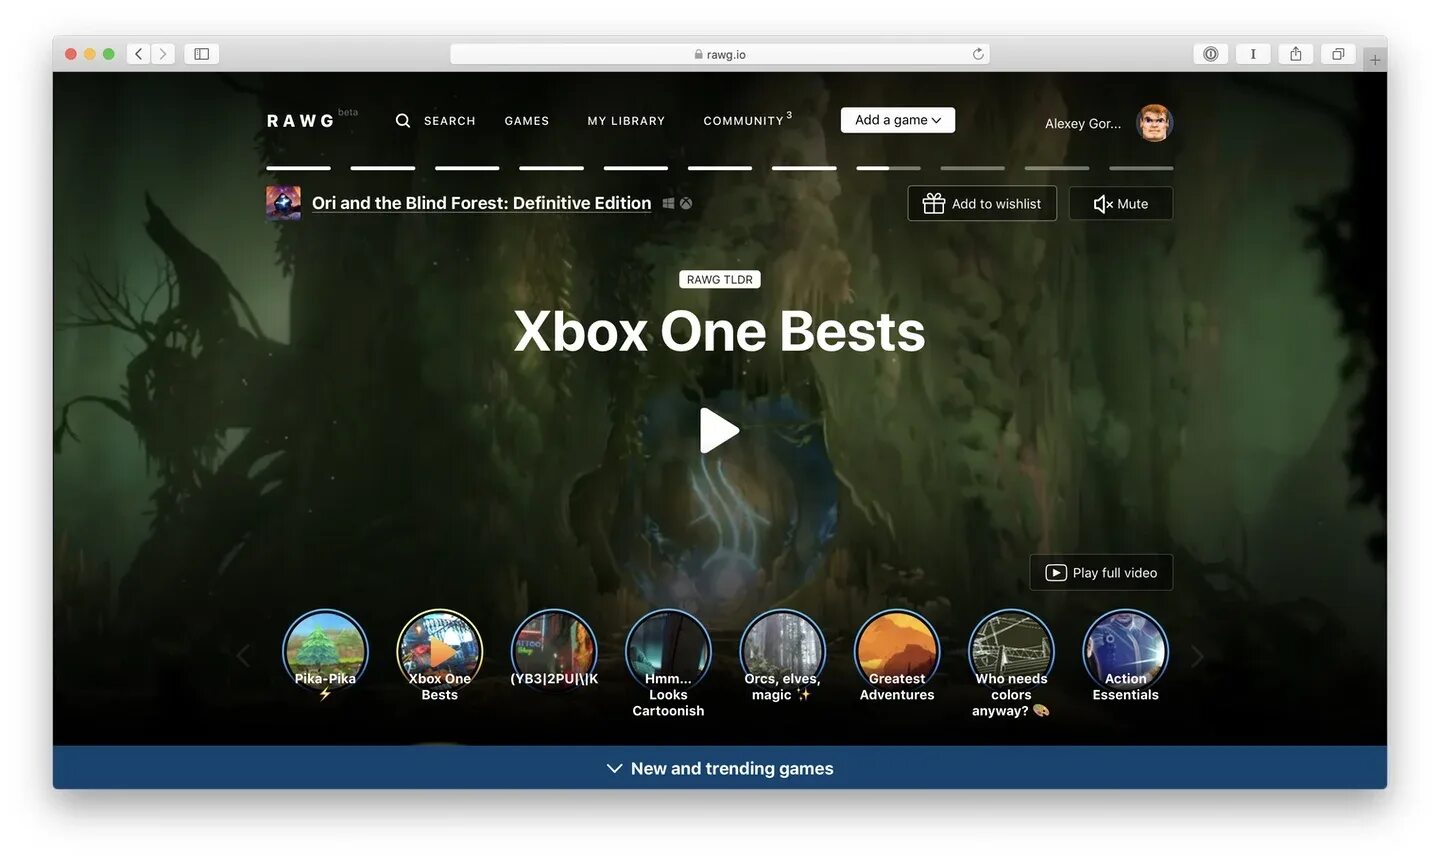Click the search magnifier icon

(x=403, y=120)
